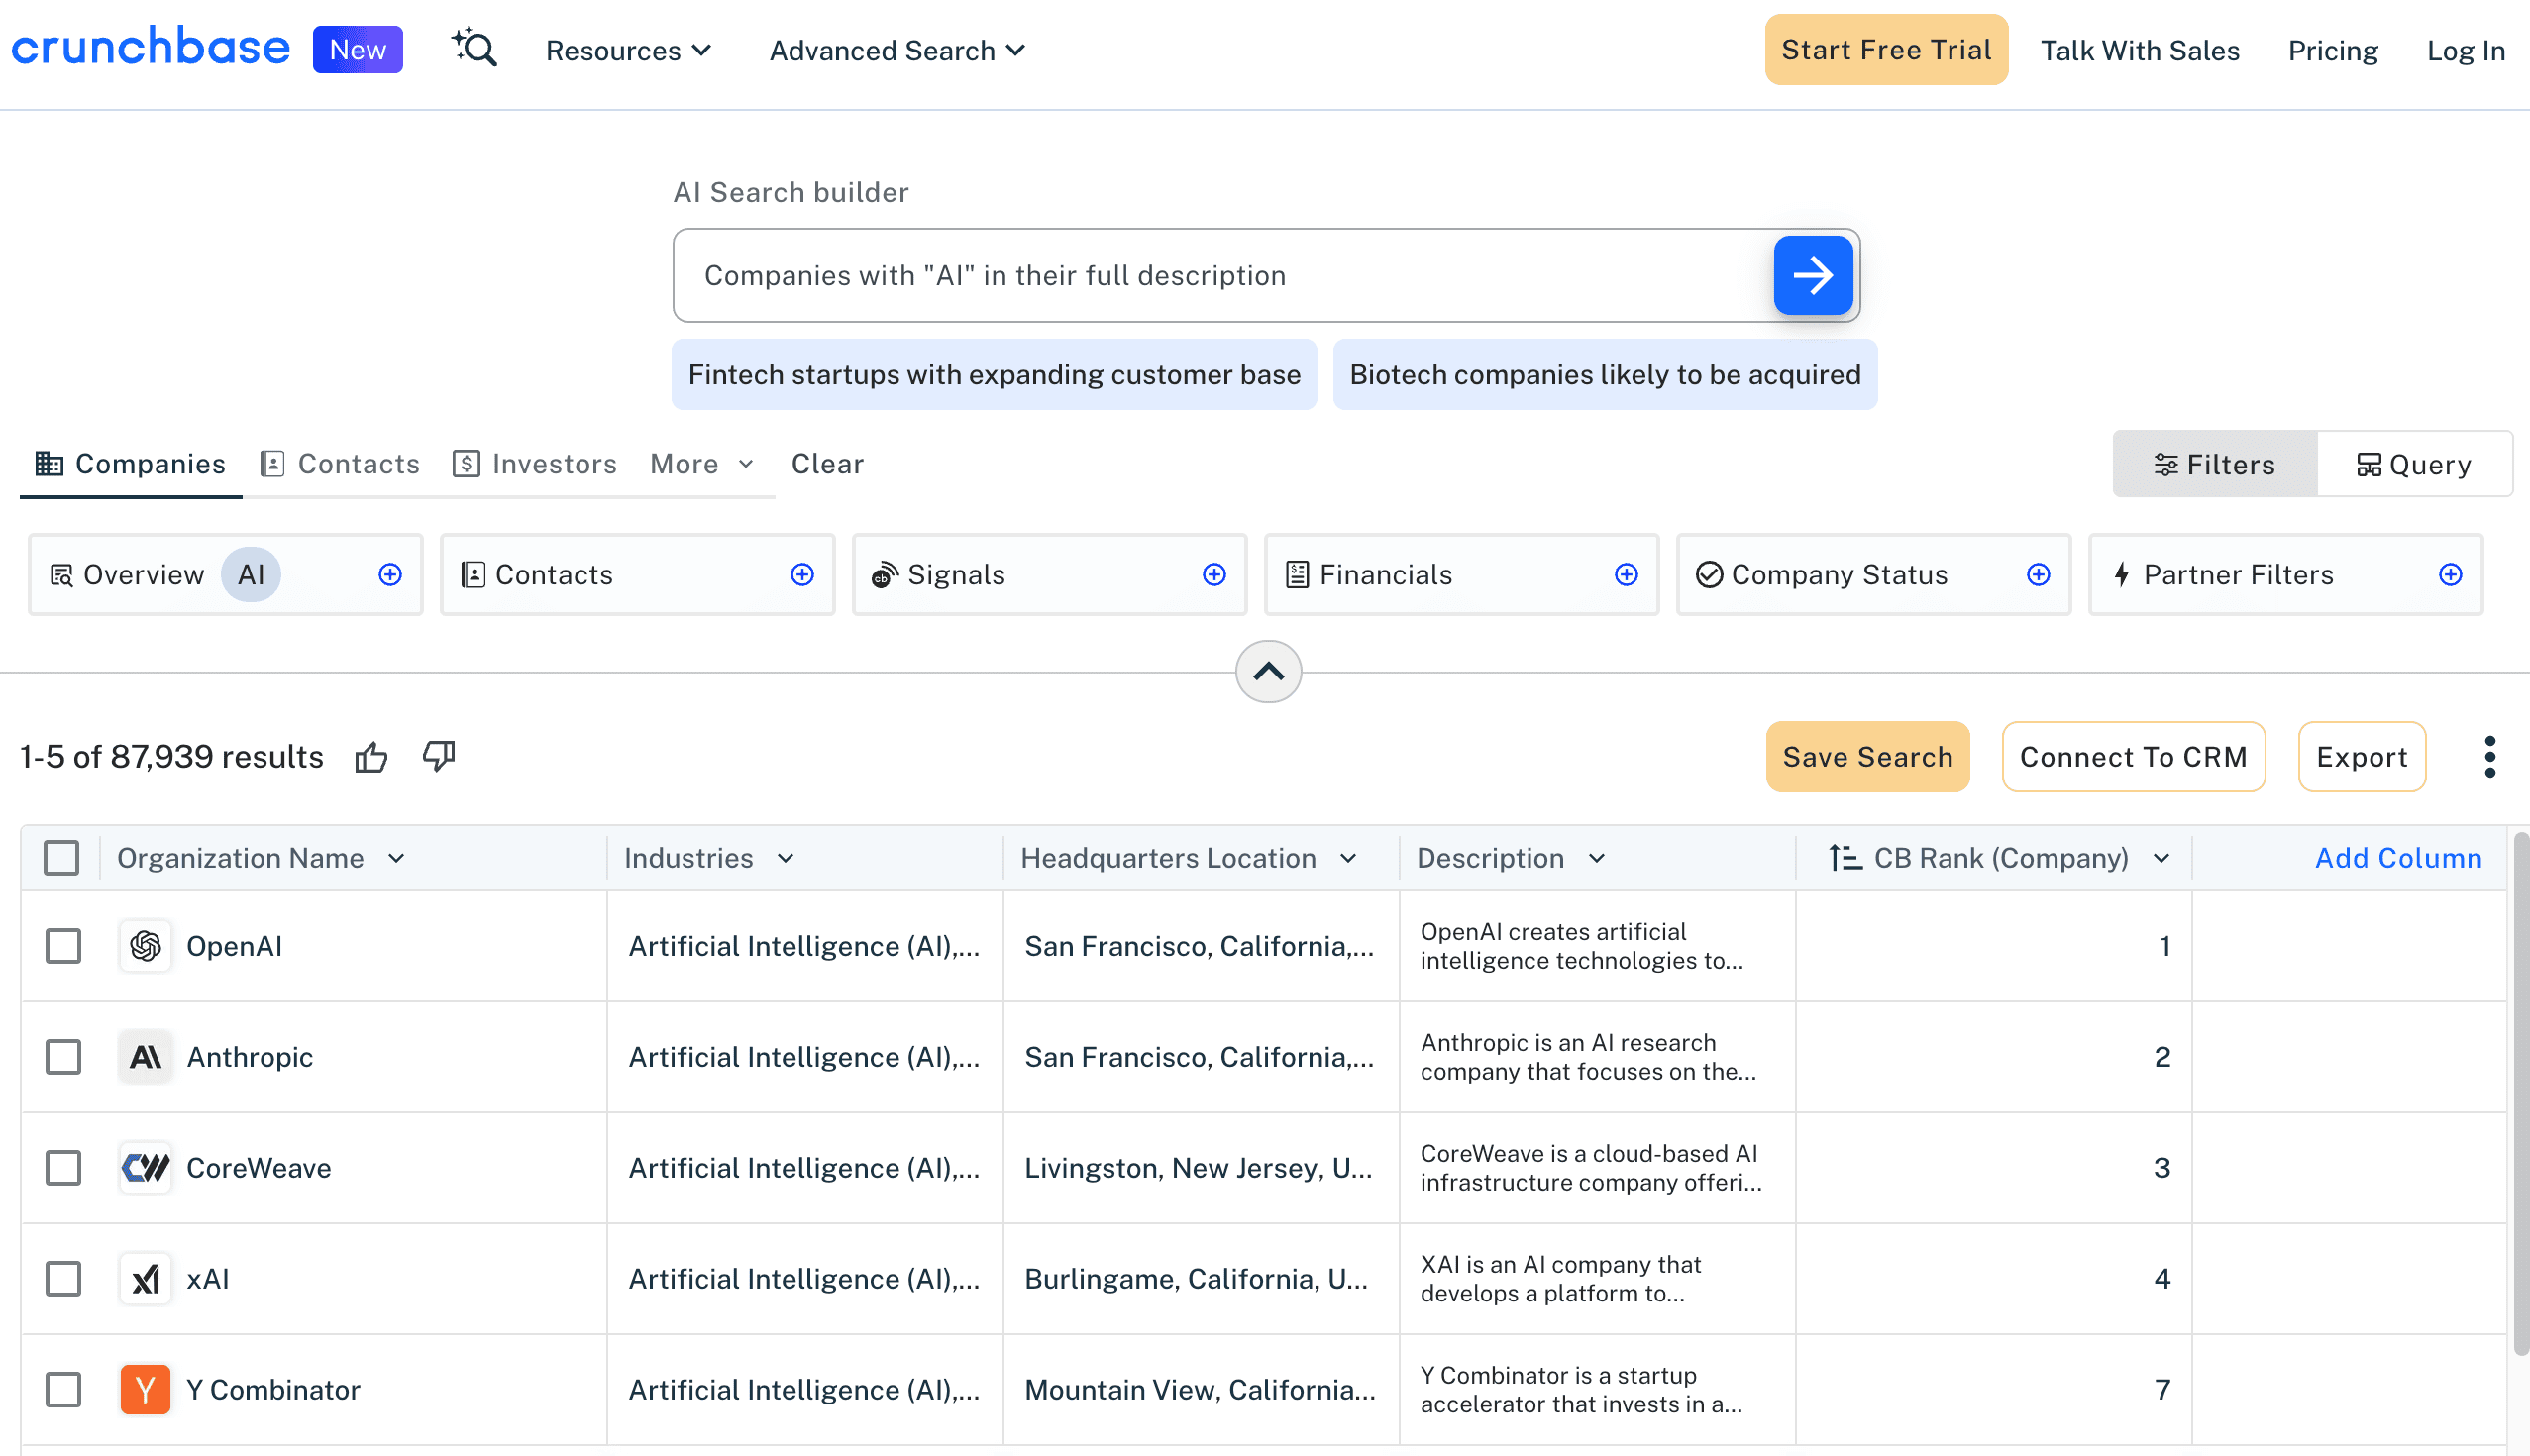Open Headquarters Location column dropdown
Screen dimensions: 2530x1456
pos(1348,858)
